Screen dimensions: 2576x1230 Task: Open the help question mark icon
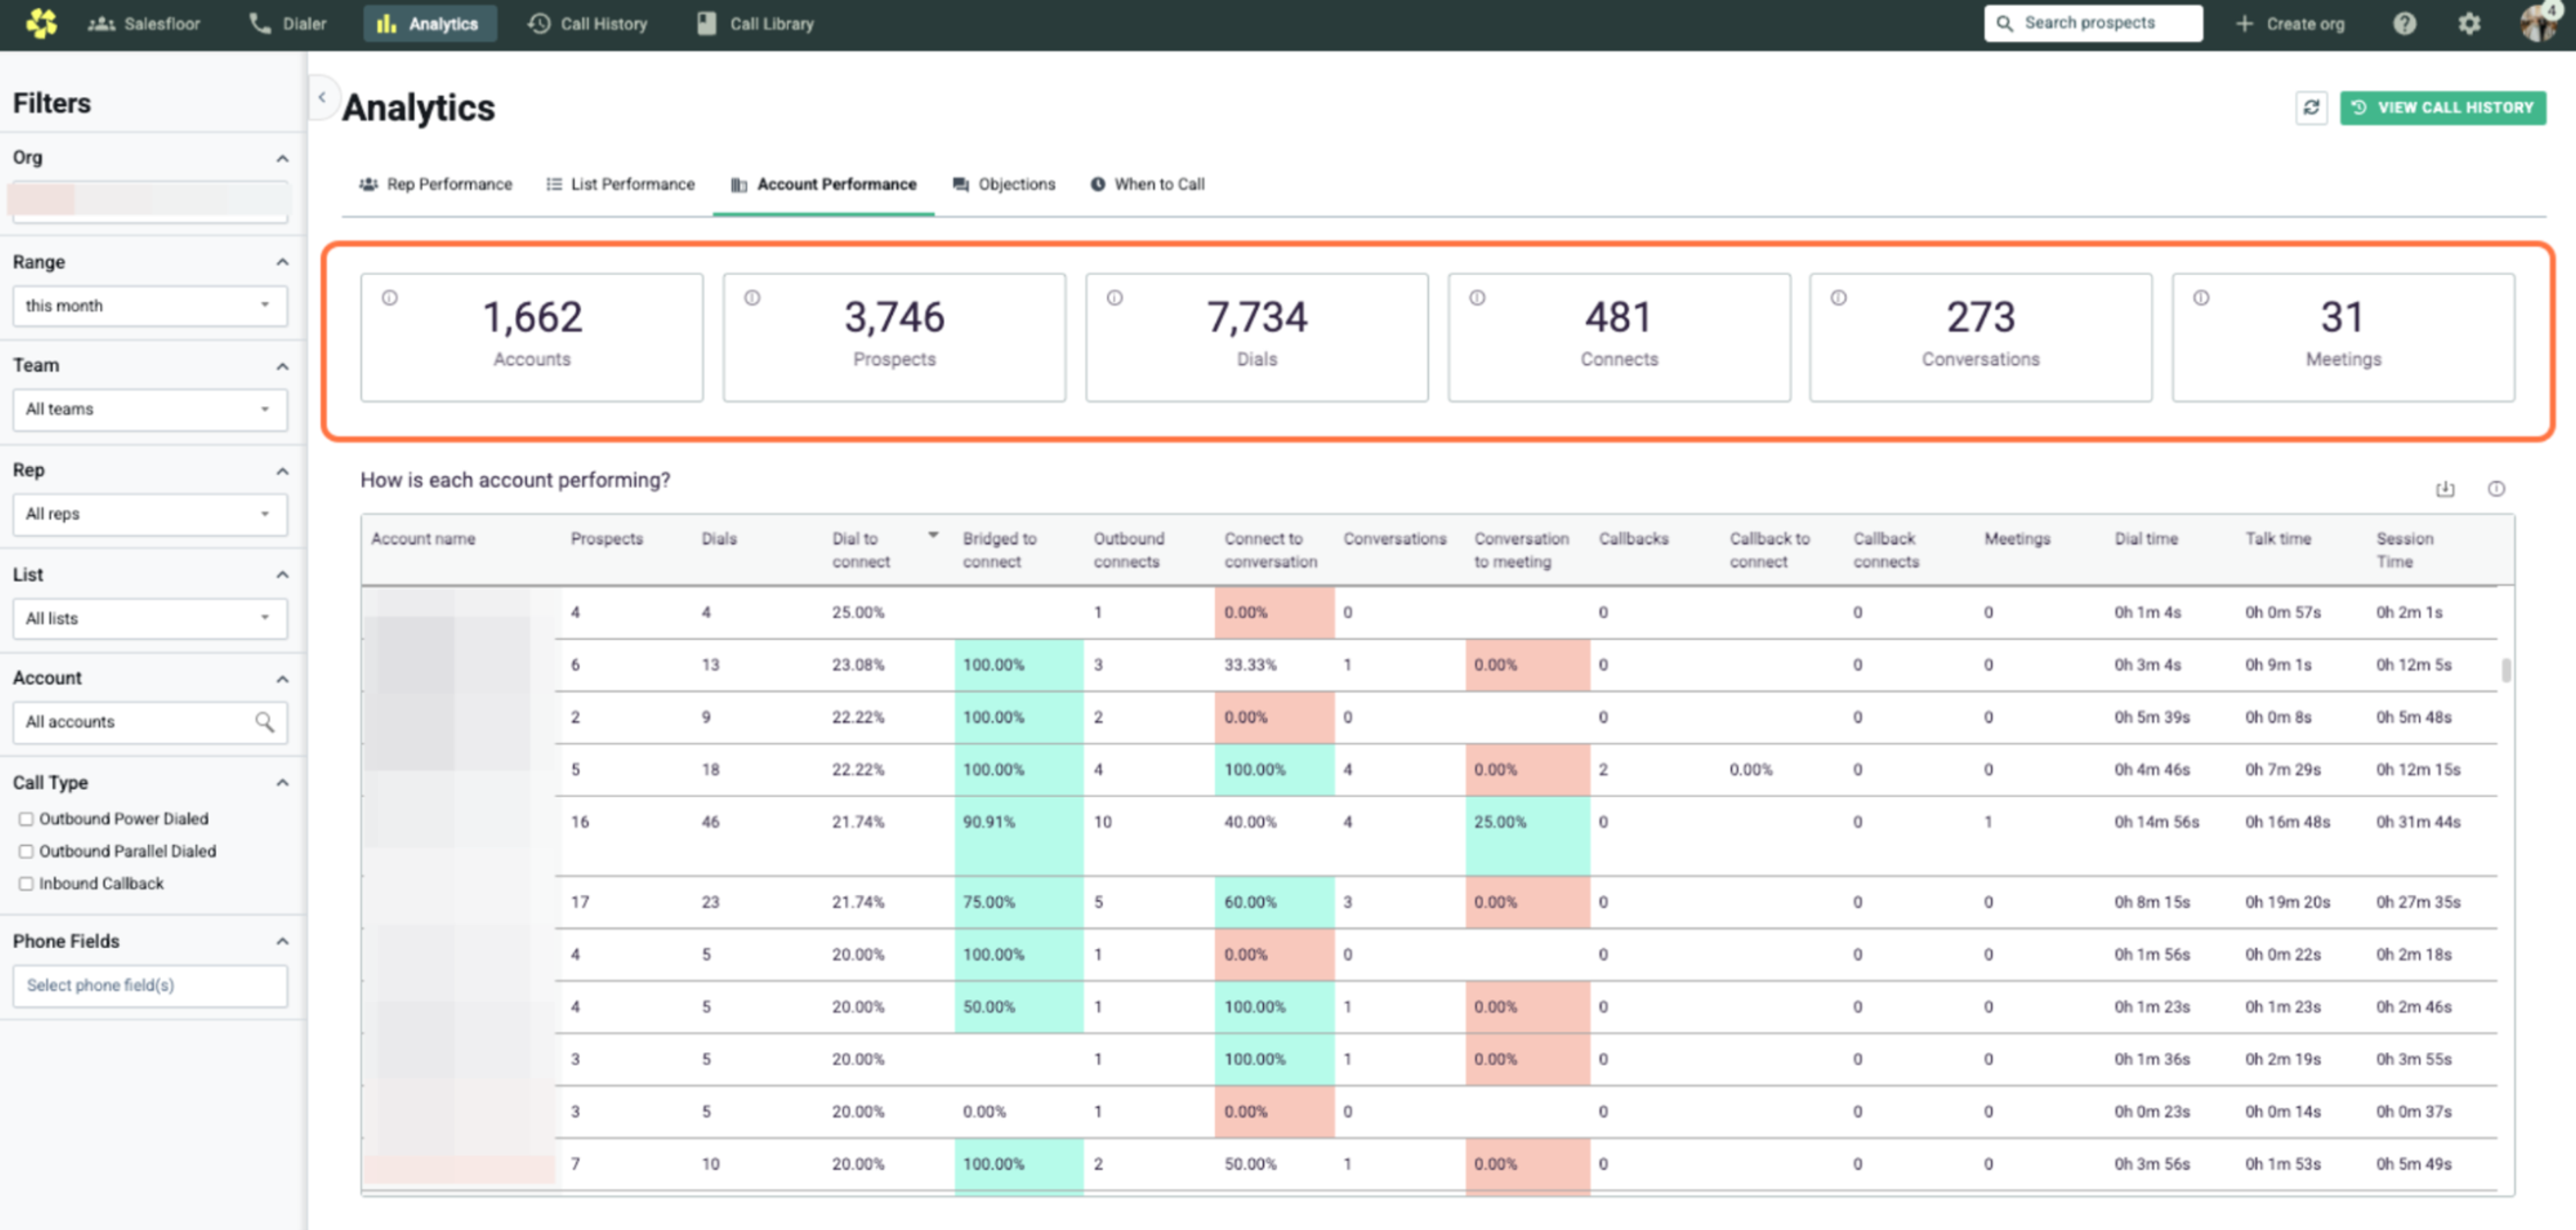(2404, 23)
